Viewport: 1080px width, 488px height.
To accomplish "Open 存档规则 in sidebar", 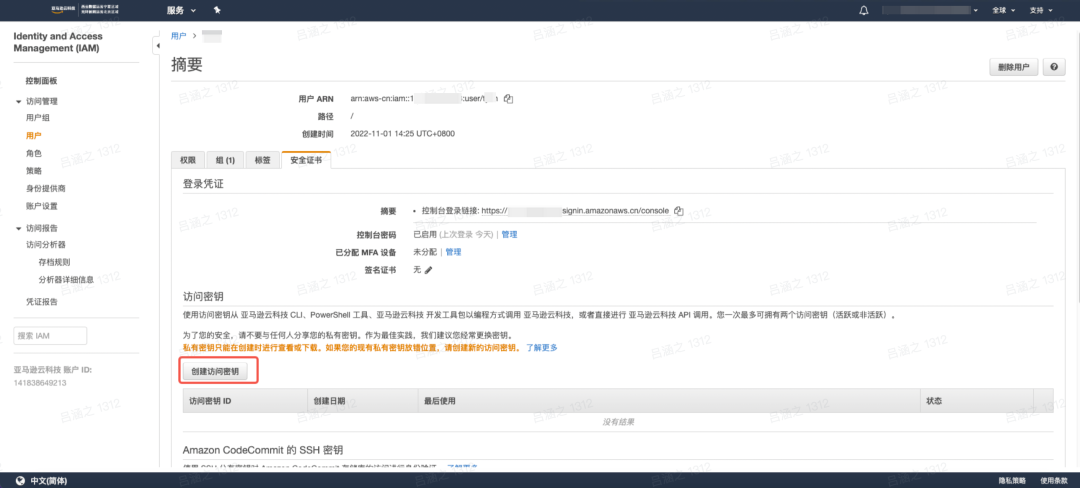I will pyautogui.click(x=54, y=262).
